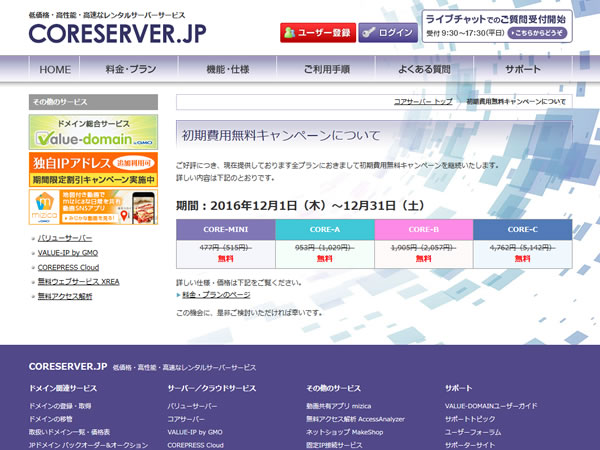Screen dimensions: 600x450
Task: Click the mizica app banner
Action: (x=93, y=207)
